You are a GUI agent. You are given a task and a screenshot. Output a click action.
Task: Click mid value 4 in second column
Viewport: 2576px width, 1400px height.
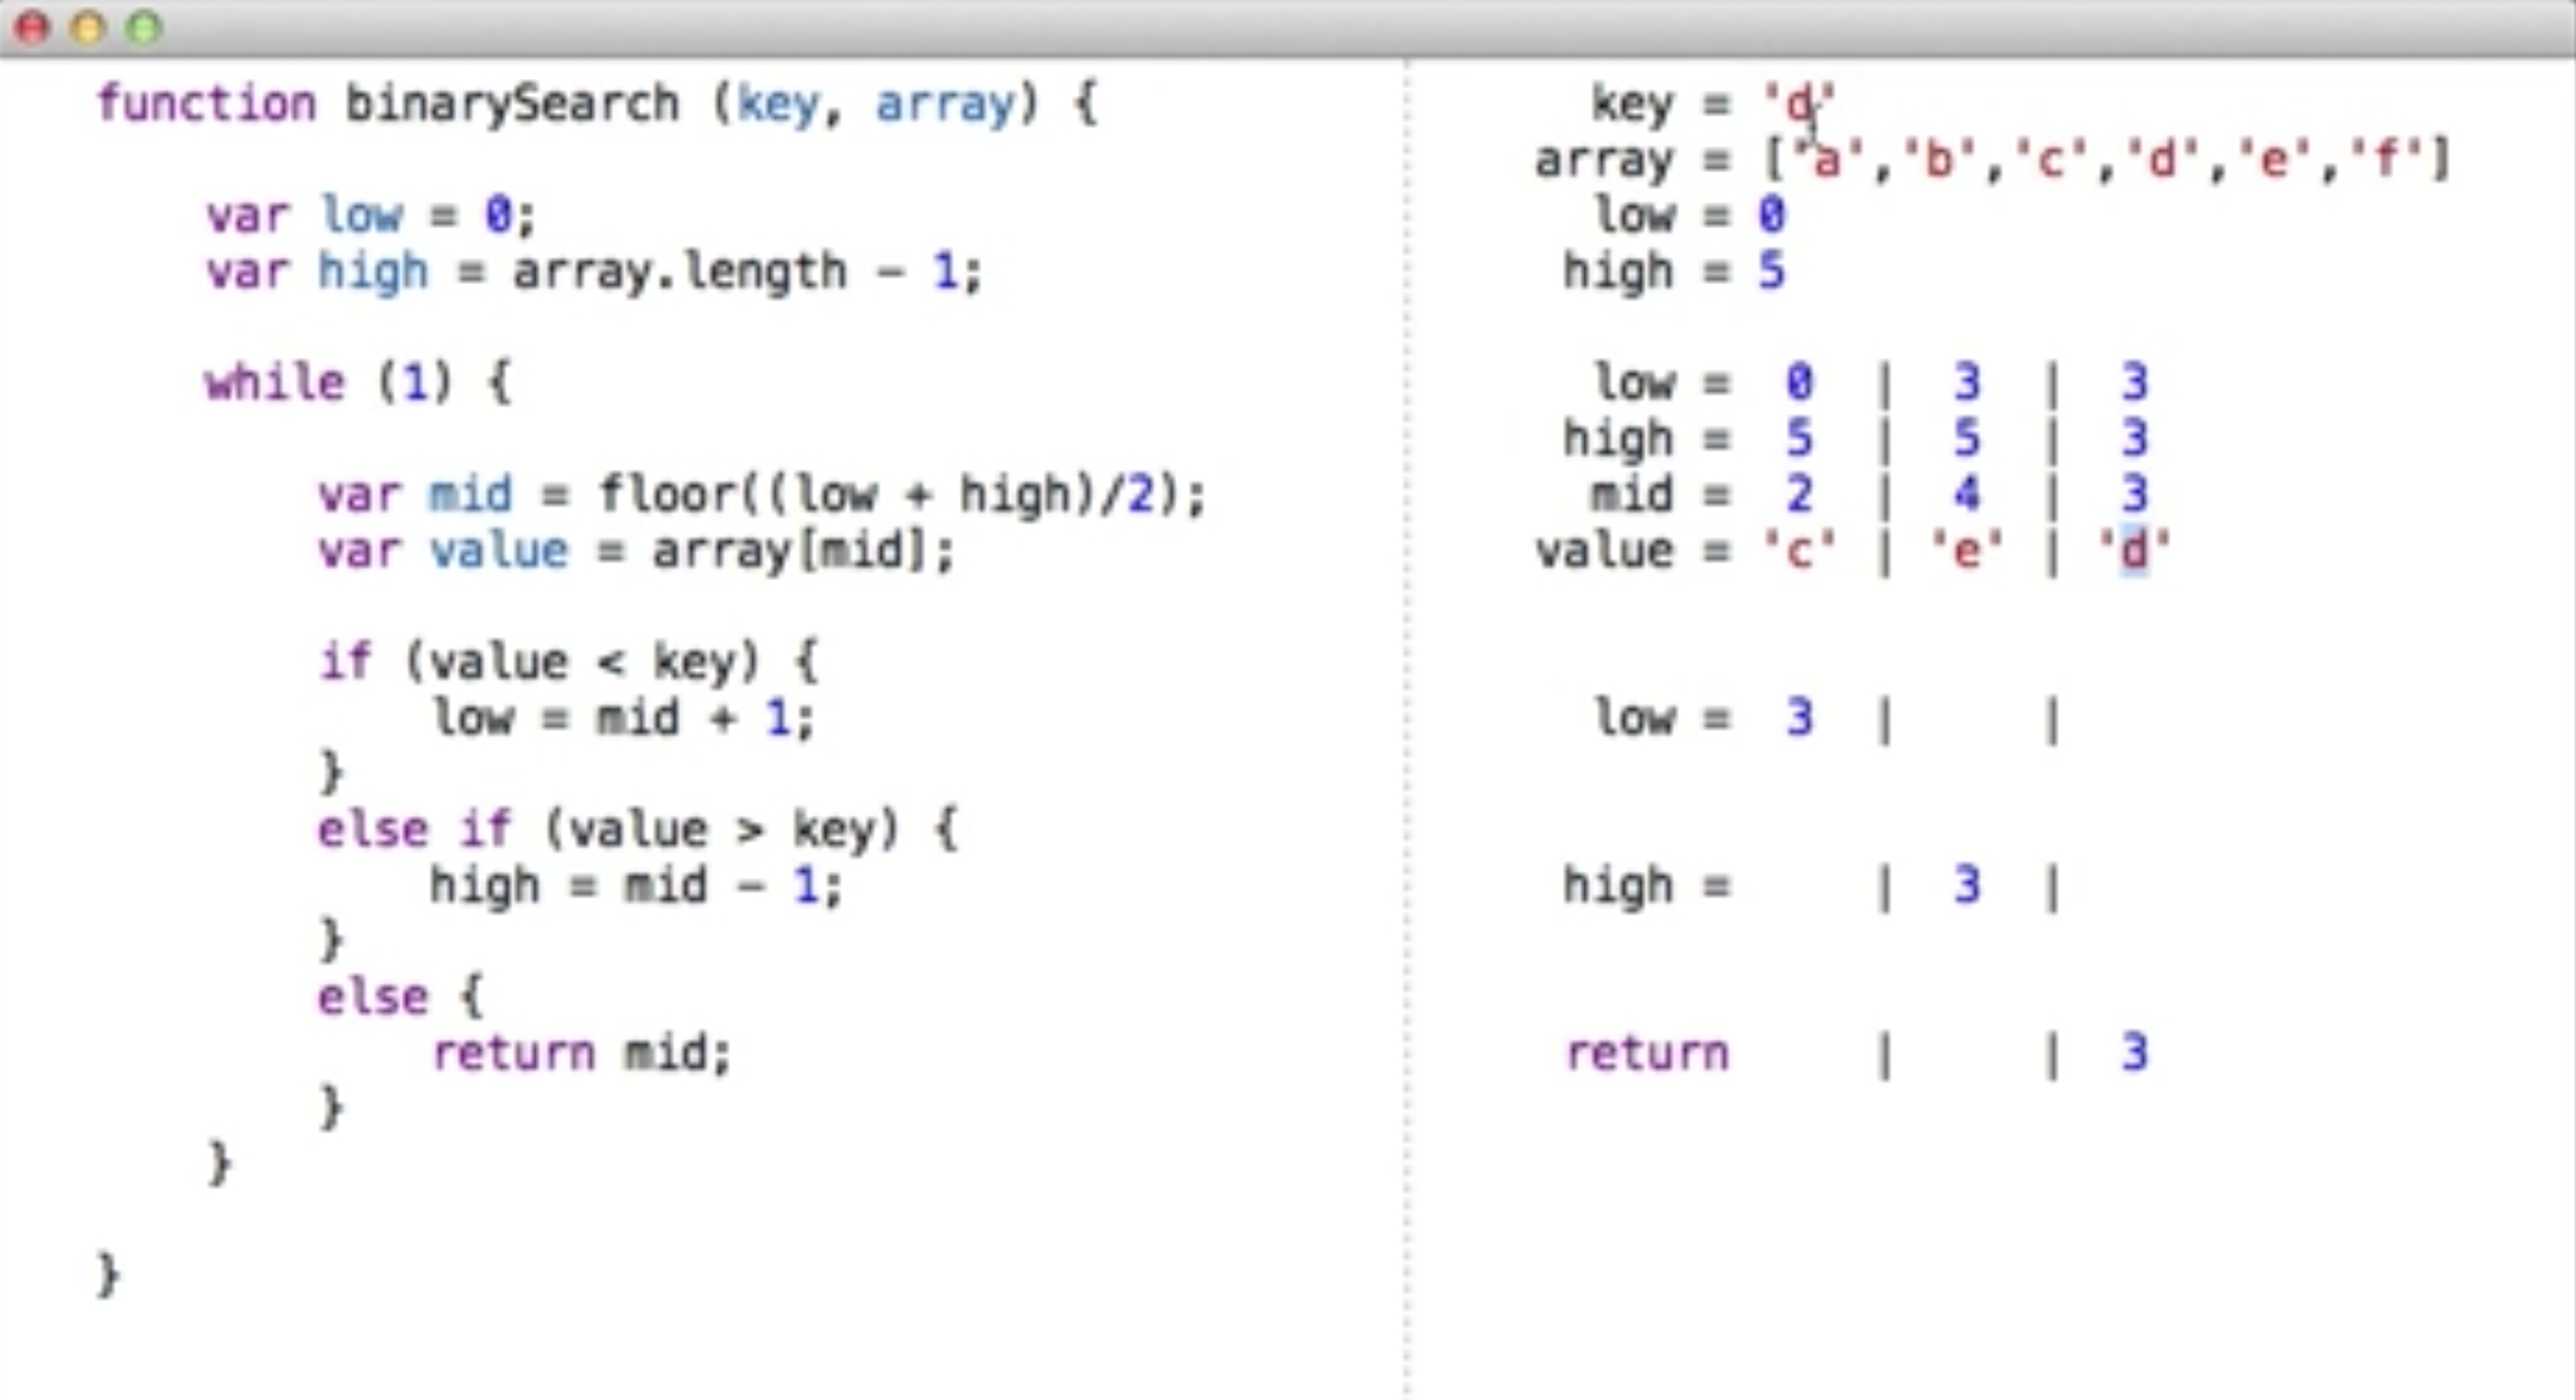coord(1966,494)
